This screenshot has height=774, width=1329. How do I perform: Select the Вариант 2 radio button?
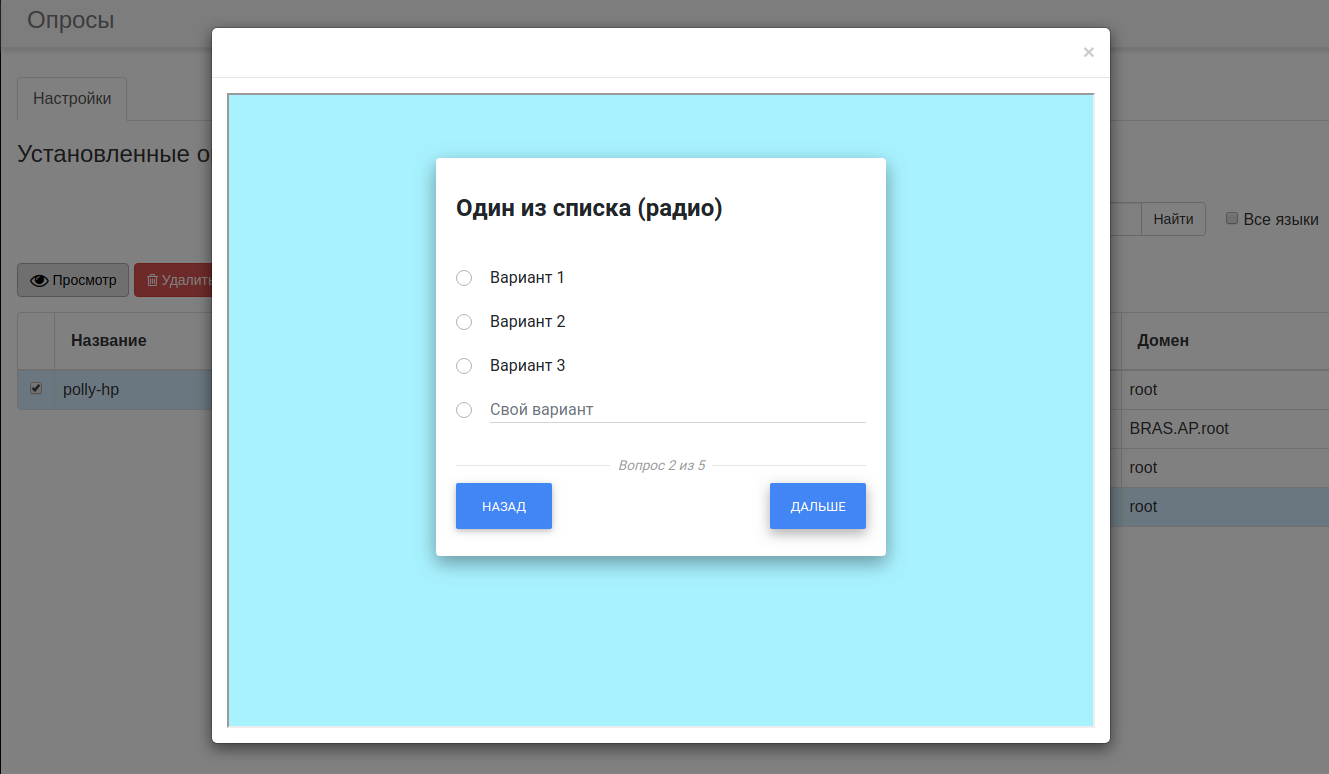coord(464,322)
